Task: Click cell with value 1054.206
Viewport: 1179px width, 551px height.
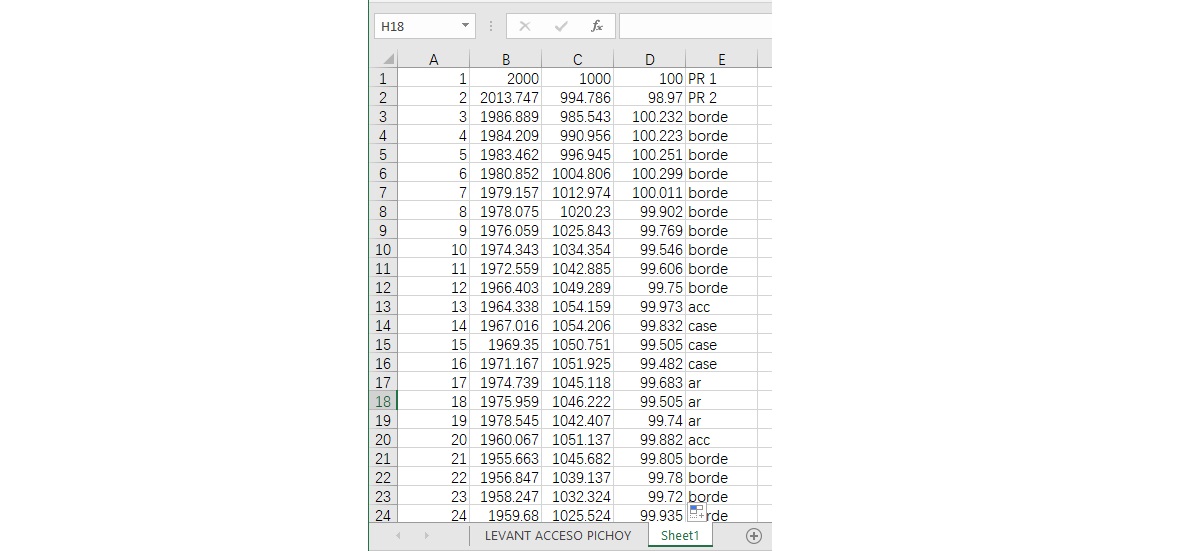Action: point(580,326)
